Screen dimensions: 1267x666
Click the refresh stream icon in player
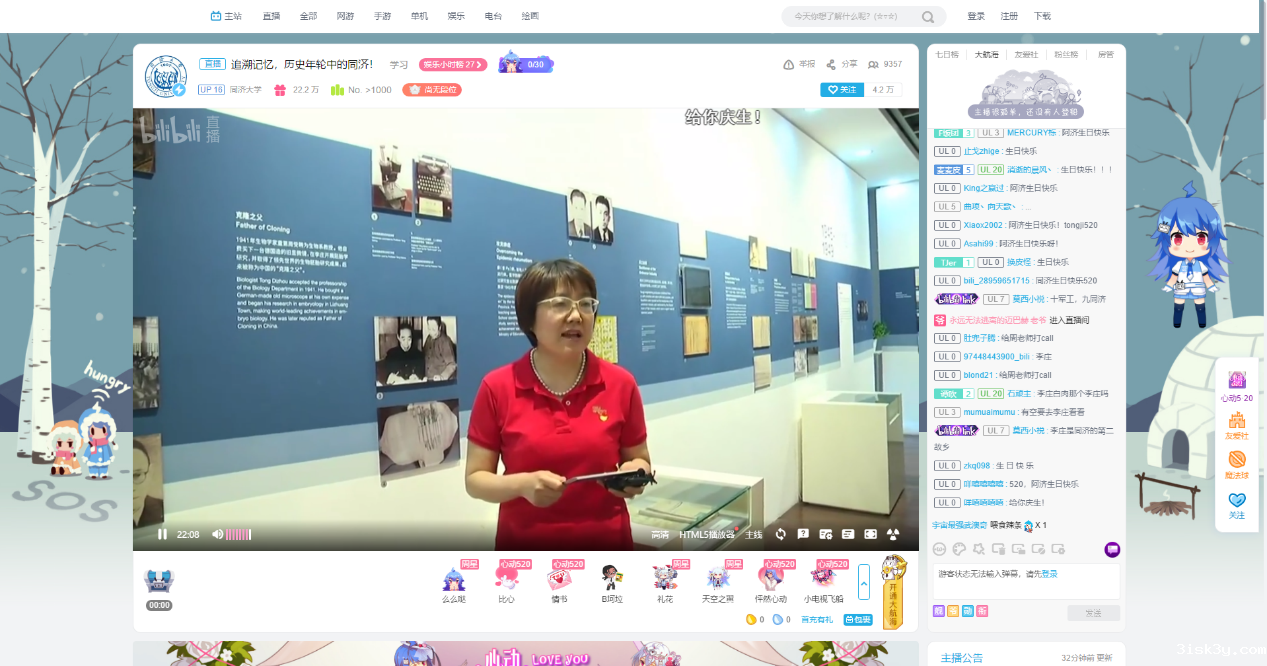tap(780, 534)
